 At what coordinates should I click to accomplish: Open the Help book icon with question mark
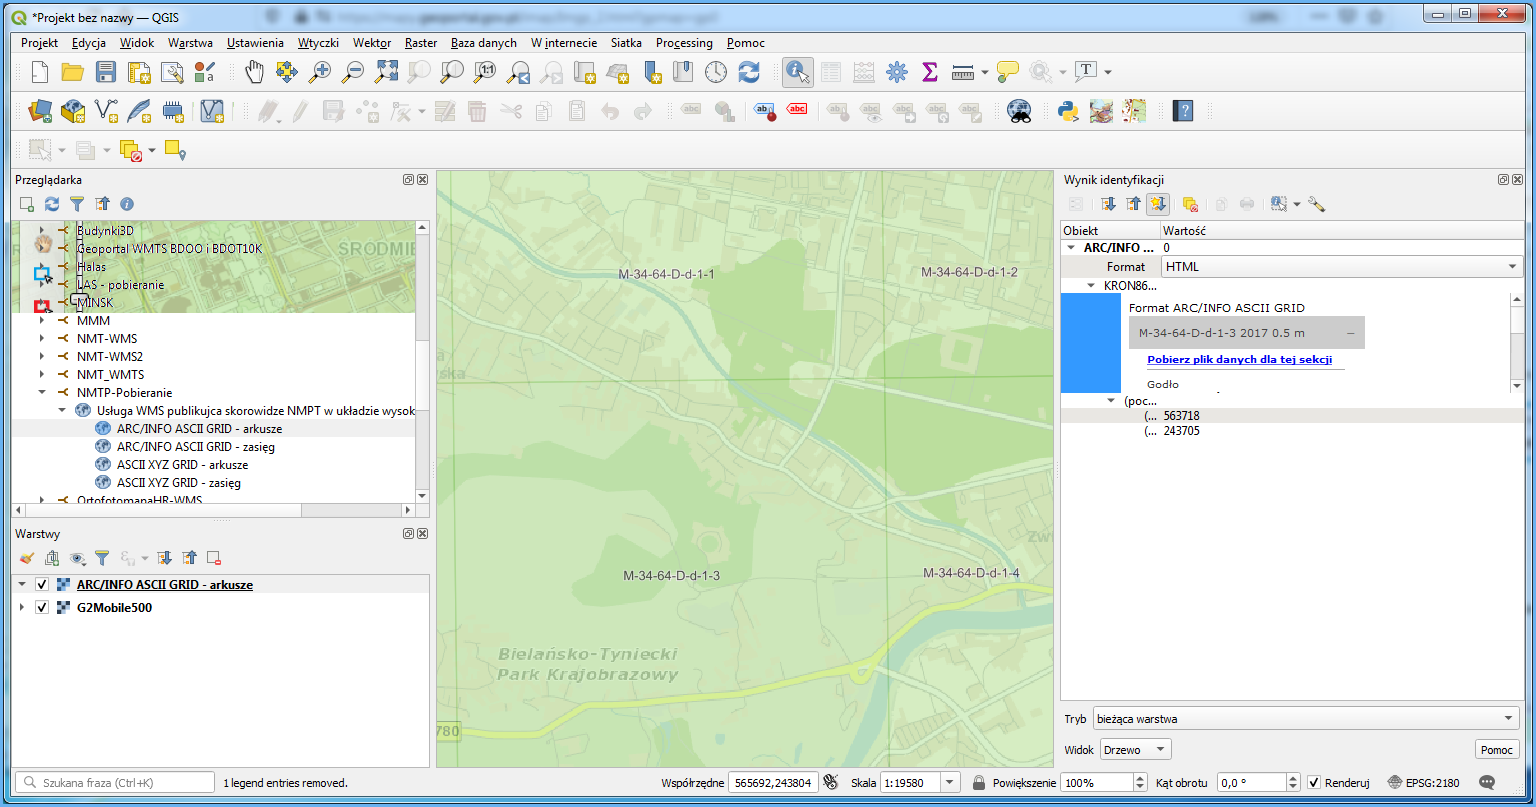click(x=1183, y=111)
